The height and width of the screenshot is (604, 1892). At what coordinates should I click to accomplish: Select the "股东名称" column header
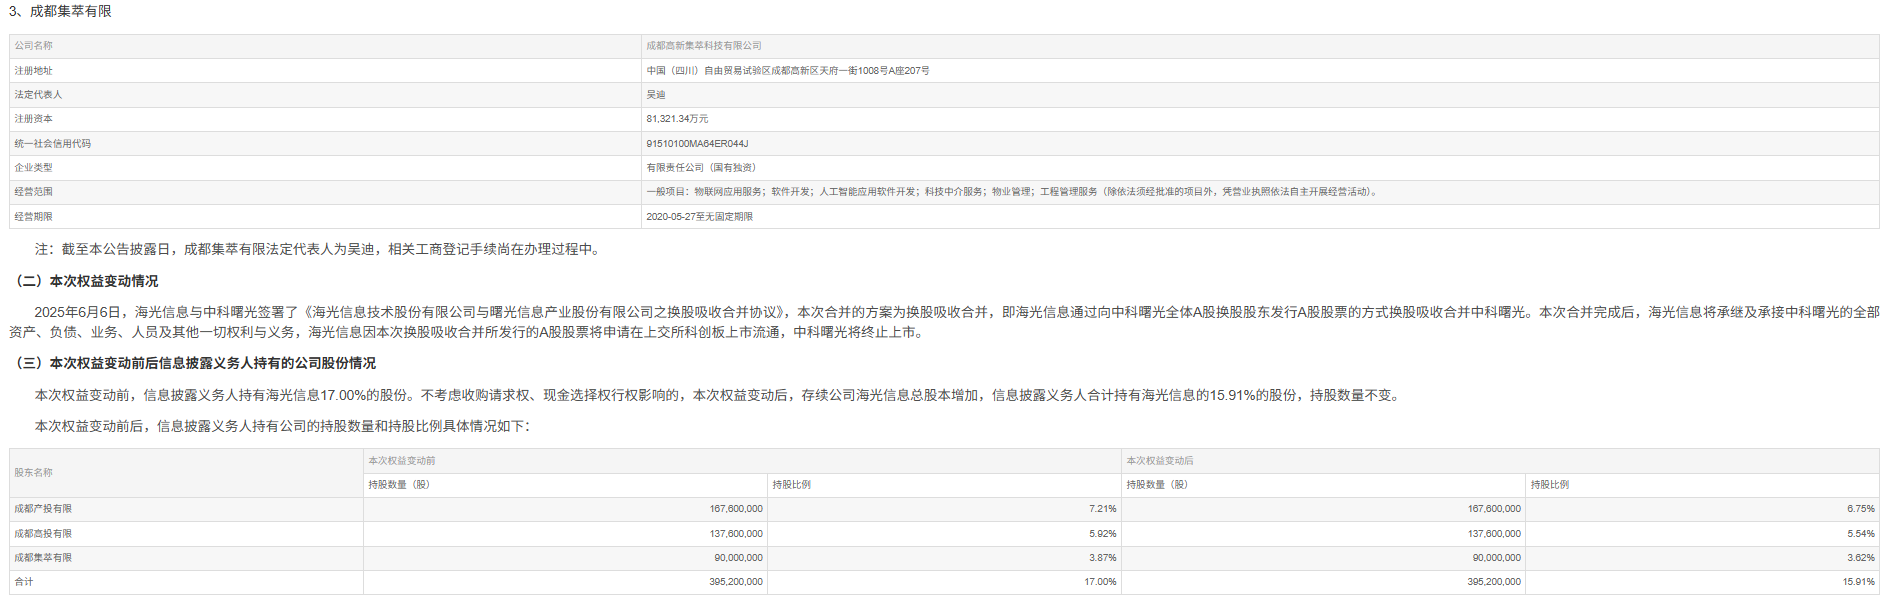click(x=186, y=473)
